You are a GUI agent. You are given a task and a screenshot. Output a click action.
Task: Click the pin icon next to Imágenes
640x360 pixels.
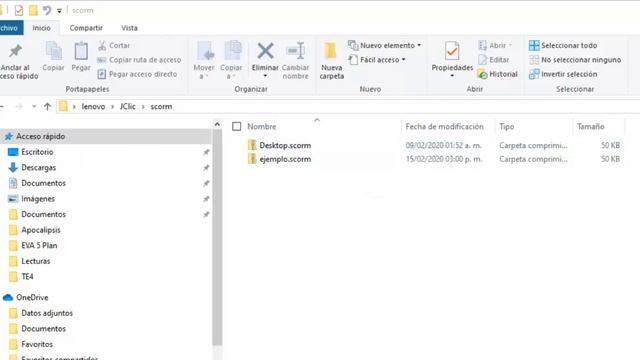(206, 199)
